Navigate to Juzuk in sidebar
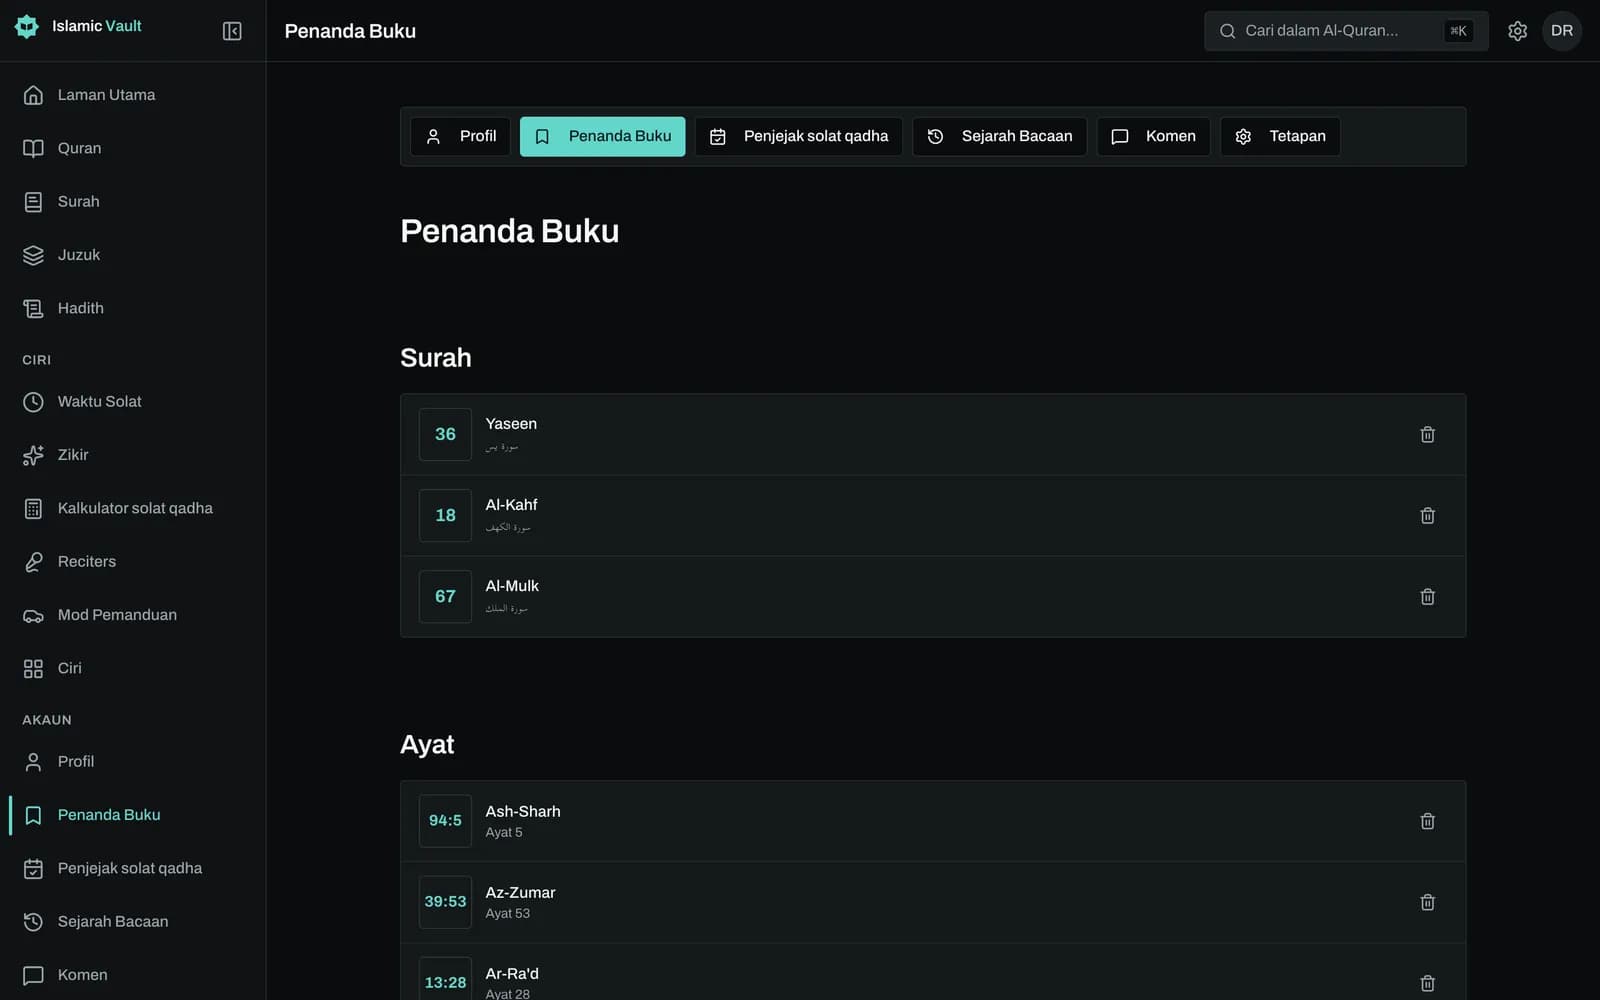1600x1000 pixels. [133, 255]
